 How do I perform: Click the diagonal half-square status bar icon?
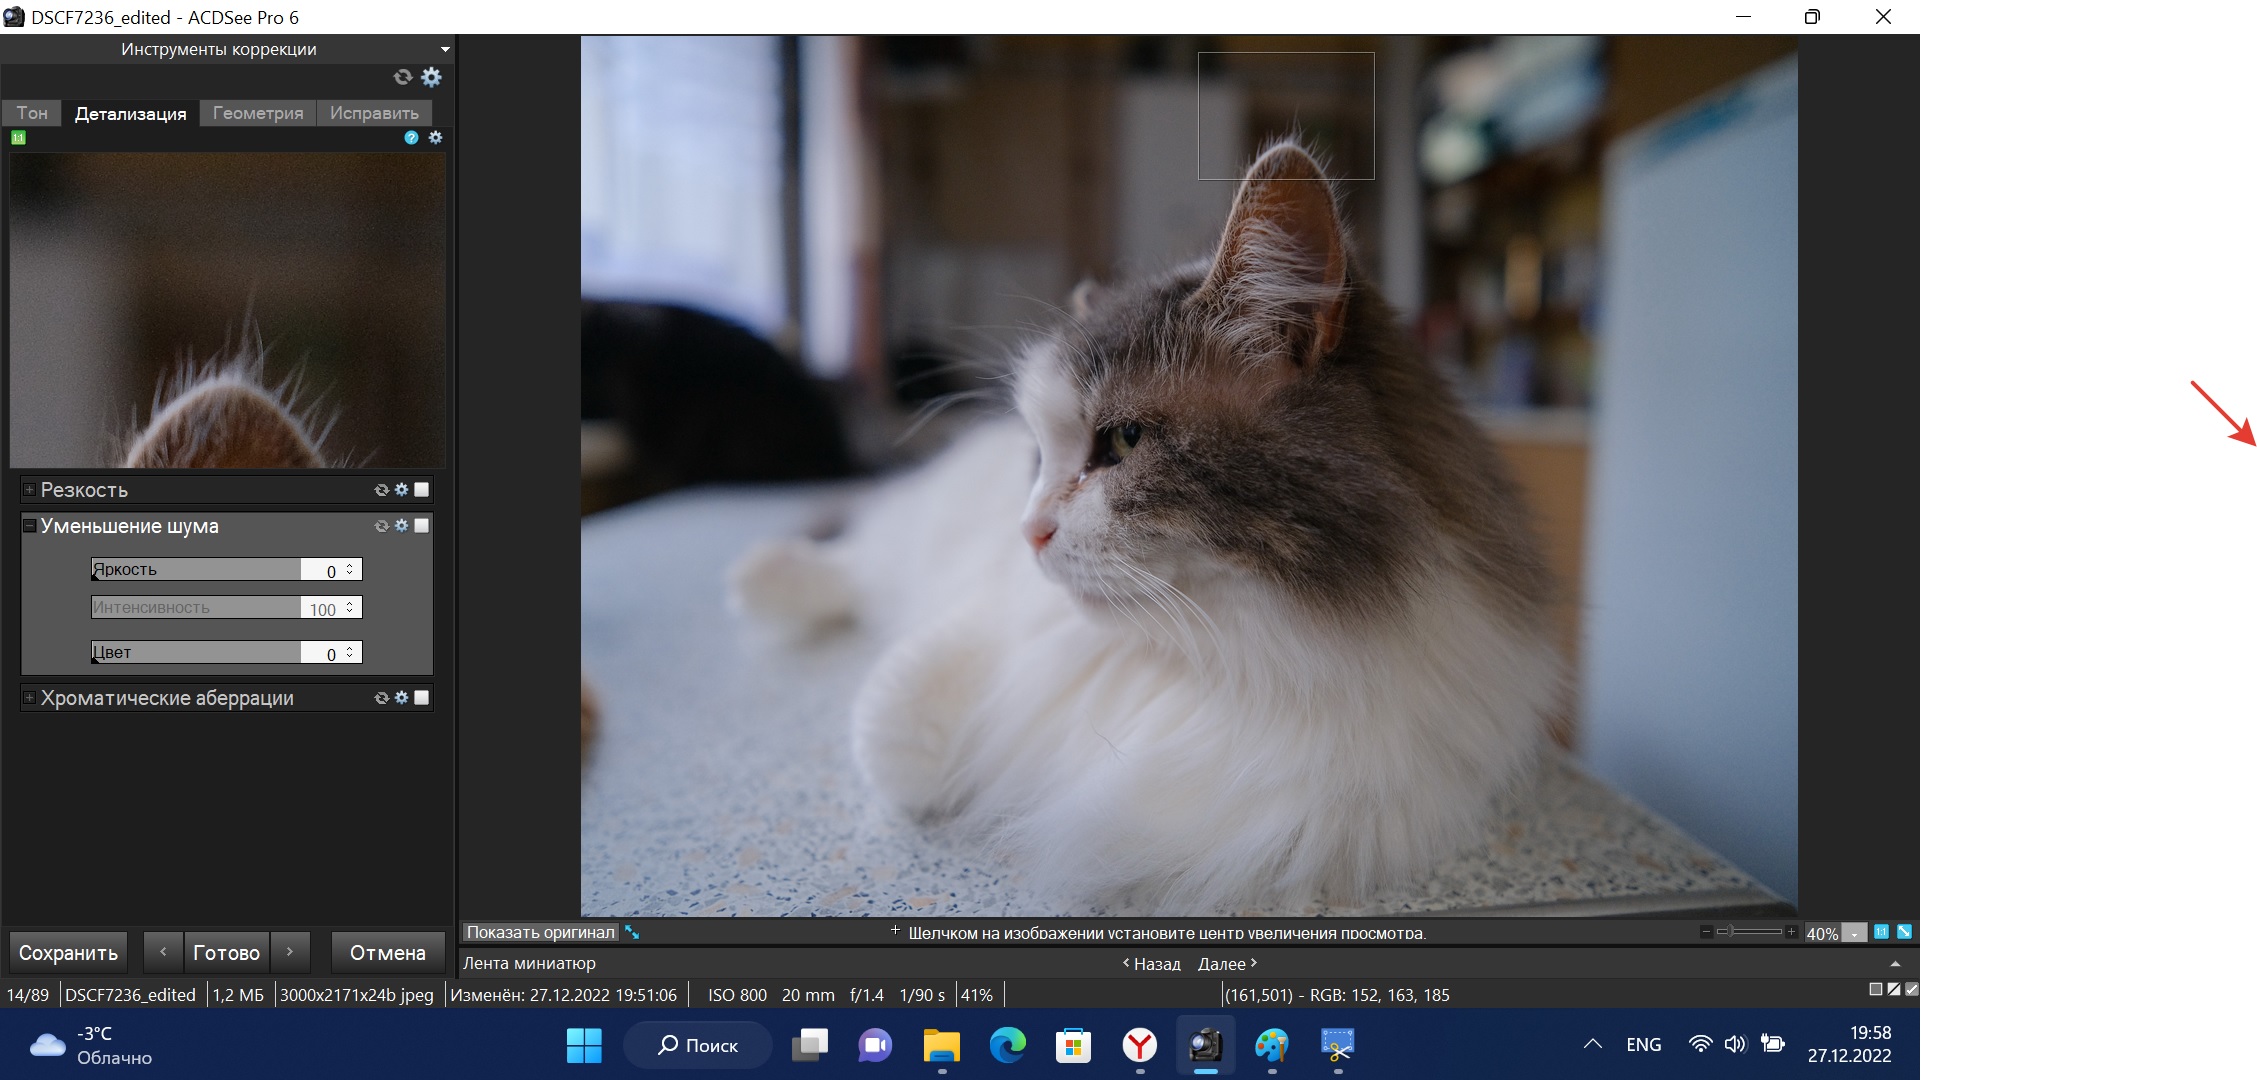(1894, 990)
